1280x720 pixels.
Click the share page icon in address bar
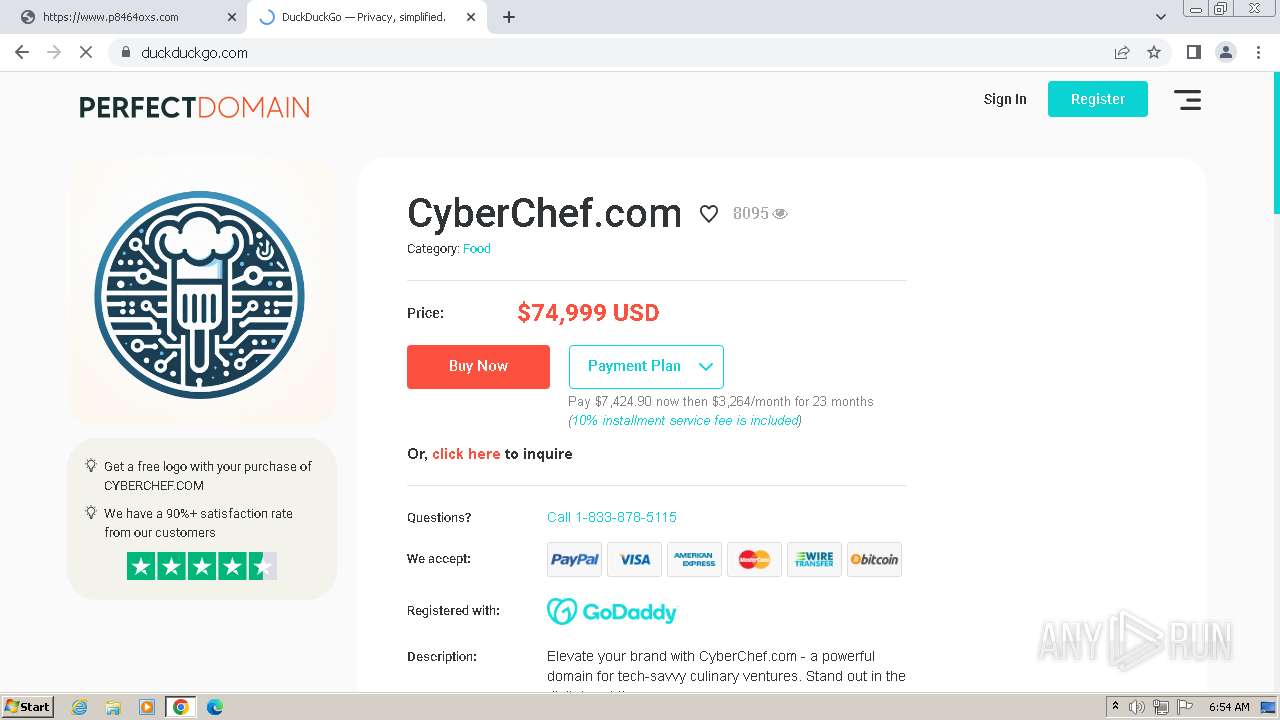click(1122, 52)
